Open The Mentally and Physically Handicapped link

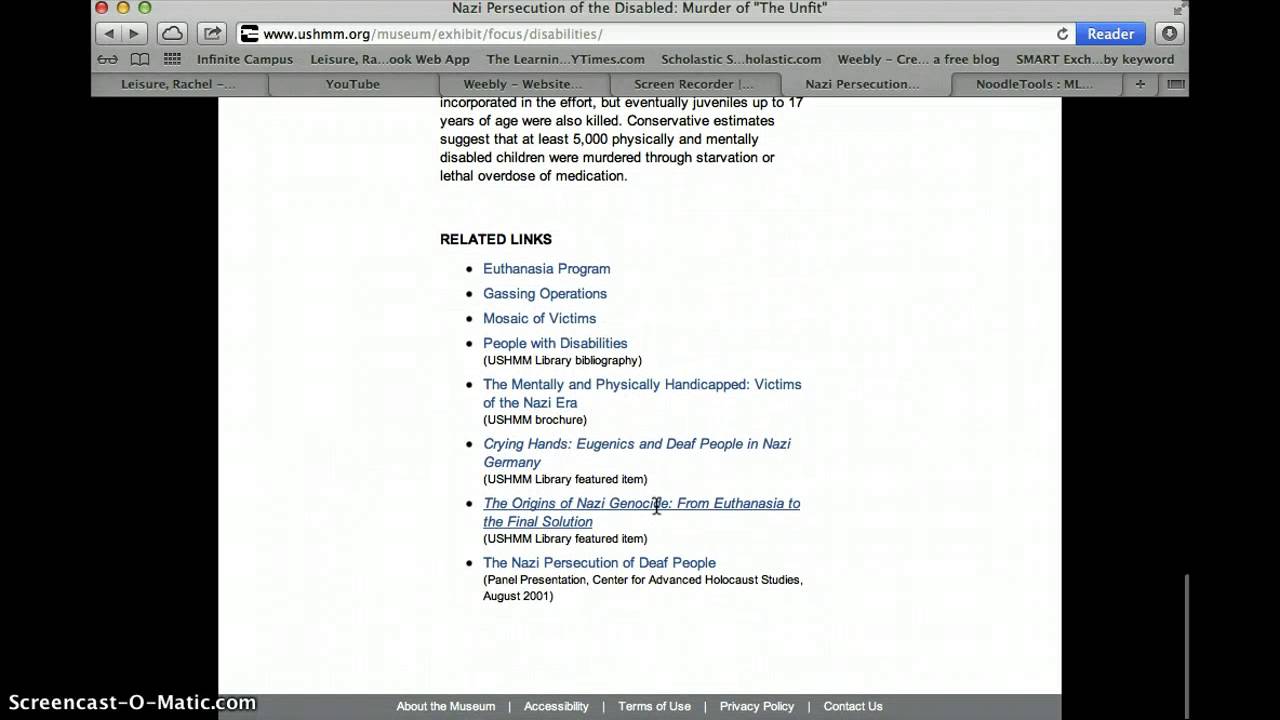tap(642, 393)
